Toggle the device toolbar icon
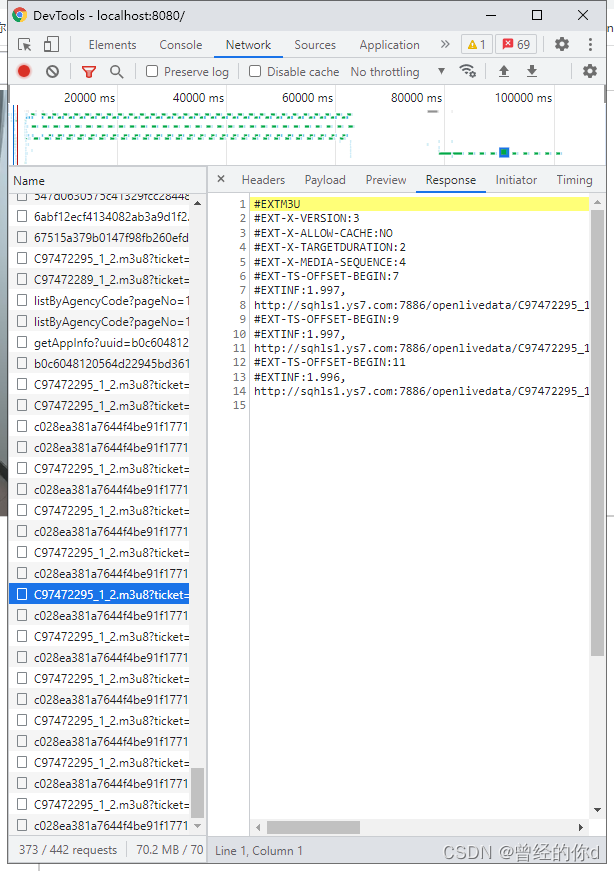Screen dimensions: 614x871 point(51,44)
